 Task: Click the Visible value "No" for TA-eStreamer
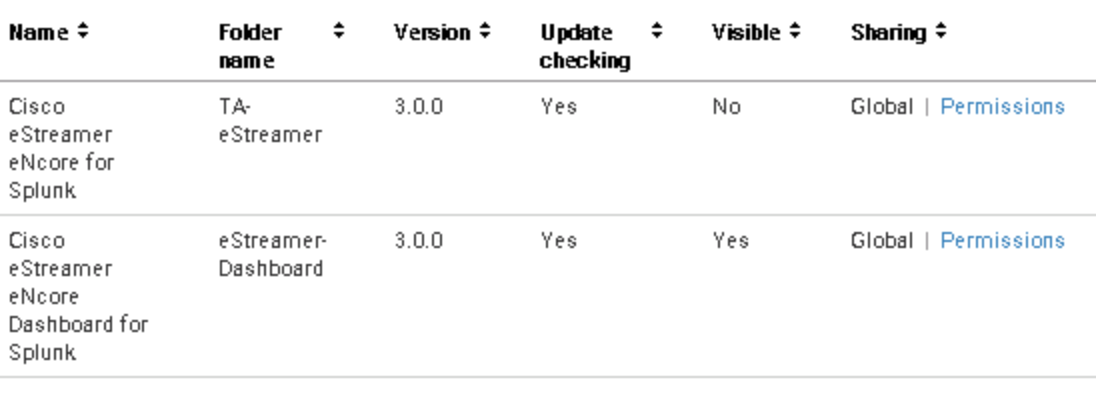pos(726,107)
